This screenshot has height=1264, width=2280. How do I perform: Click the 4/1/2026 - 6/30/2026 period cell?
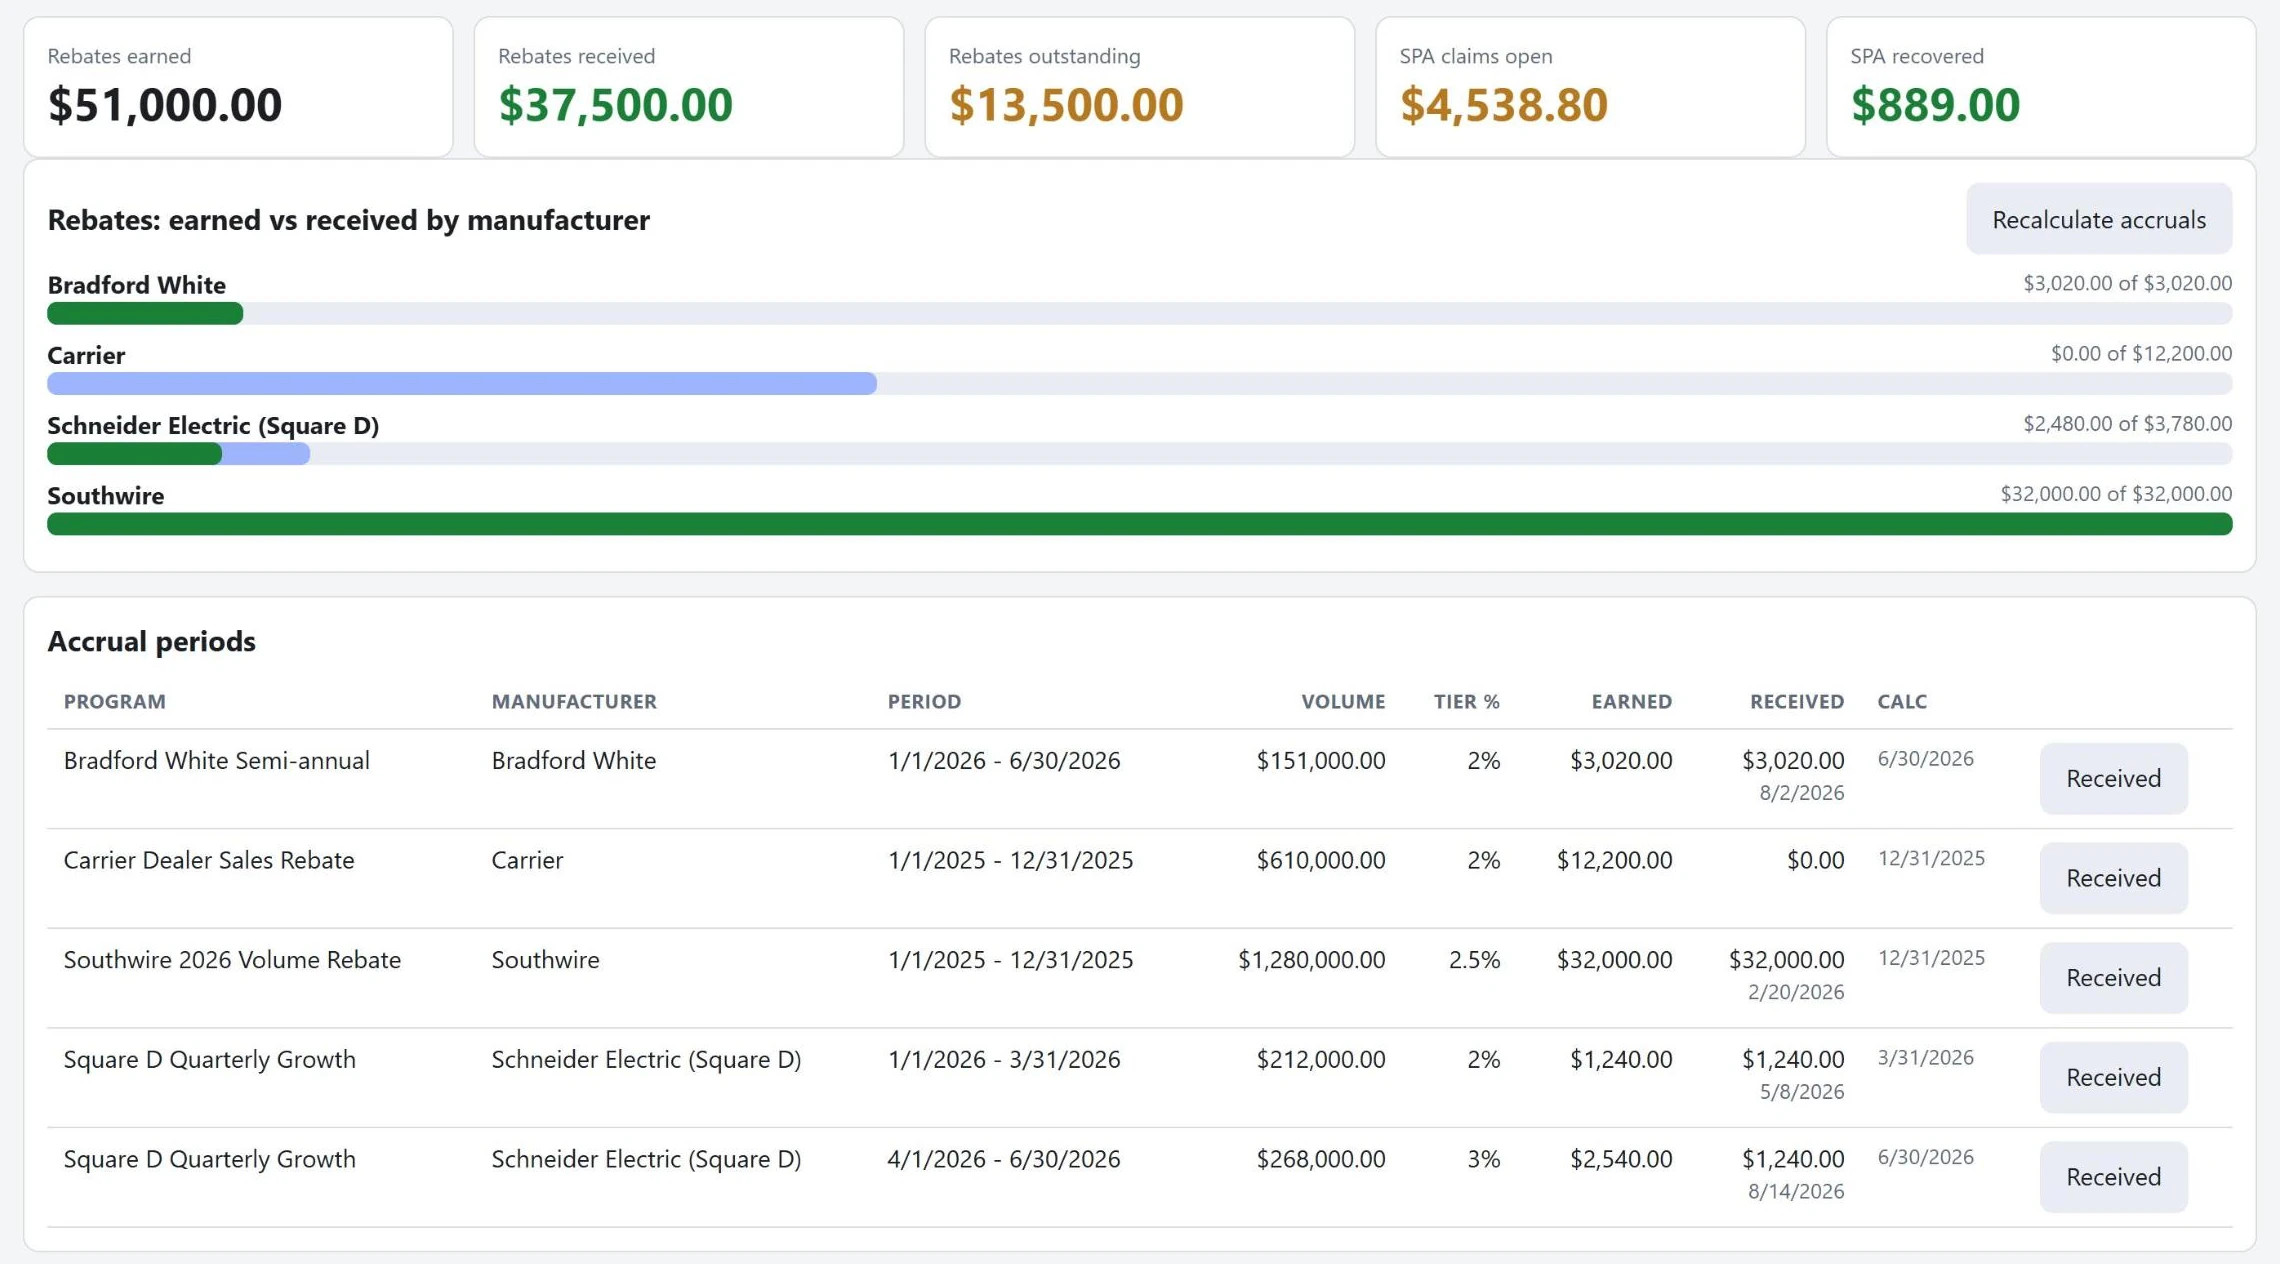pyautogui.click(x=1004, y=1160)
